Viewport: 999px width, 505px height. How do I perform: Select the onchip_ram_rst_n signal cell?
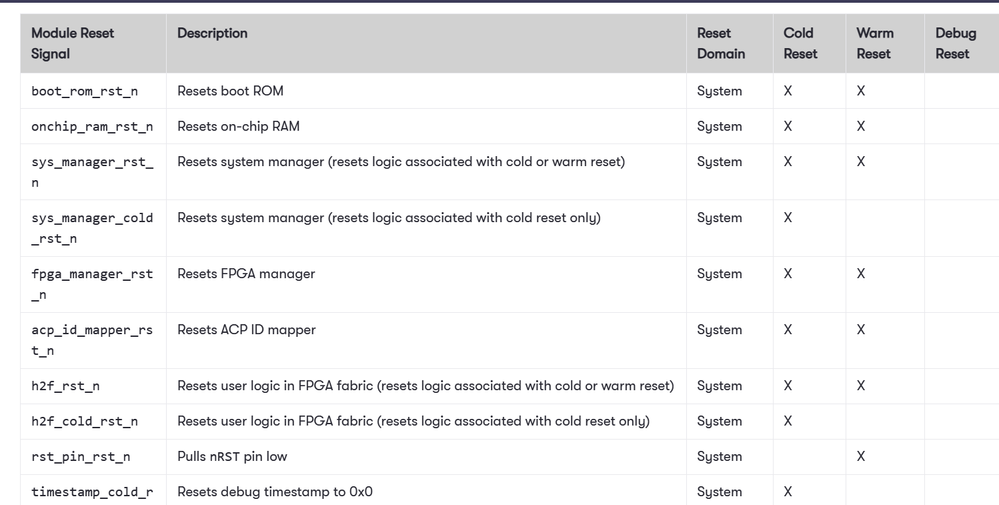tap(93, 126)
